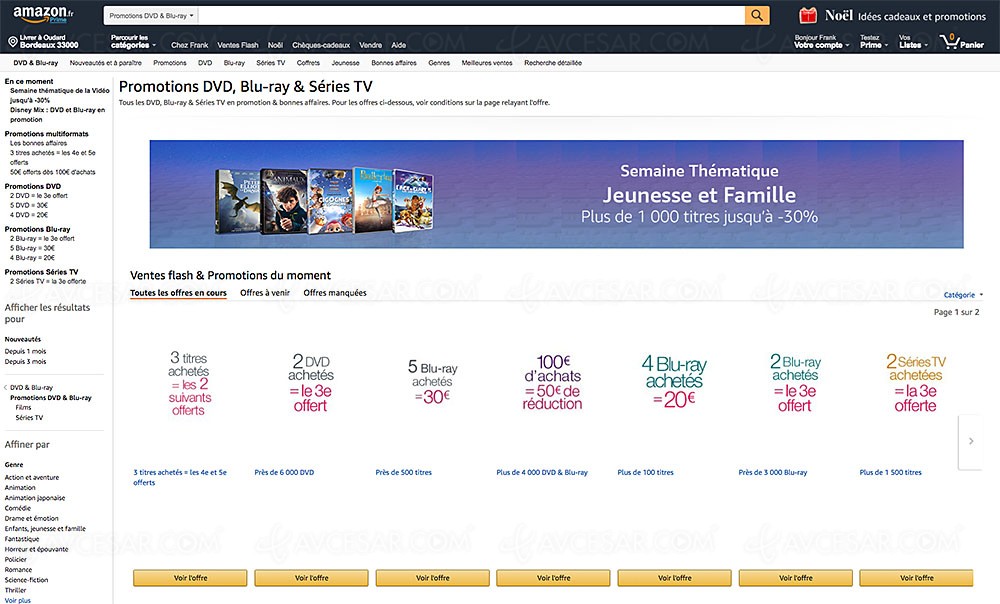
Task: Launch the search with the magnifier icon
Action: (x=756, y=15)
